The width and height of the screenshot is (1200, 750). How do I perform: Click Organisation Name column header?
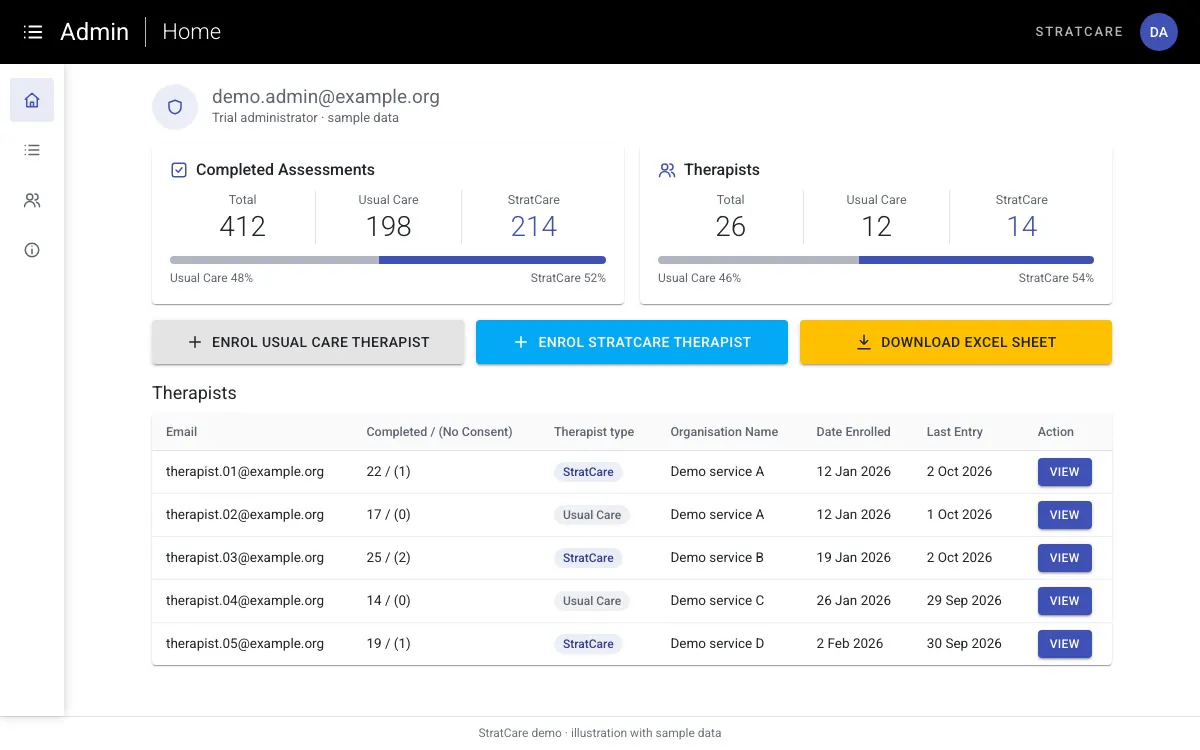pos(724,432)
